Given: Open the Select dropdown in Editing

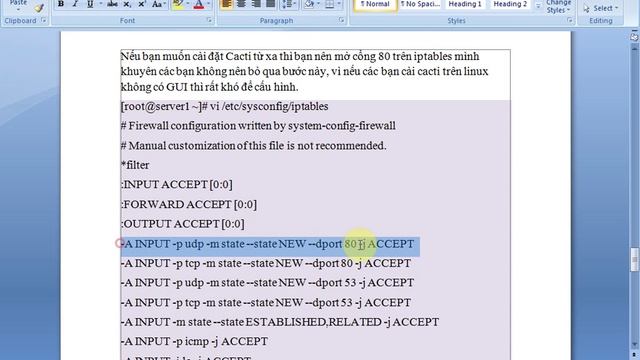Looking at the screenshot, I should click(600, 8).
